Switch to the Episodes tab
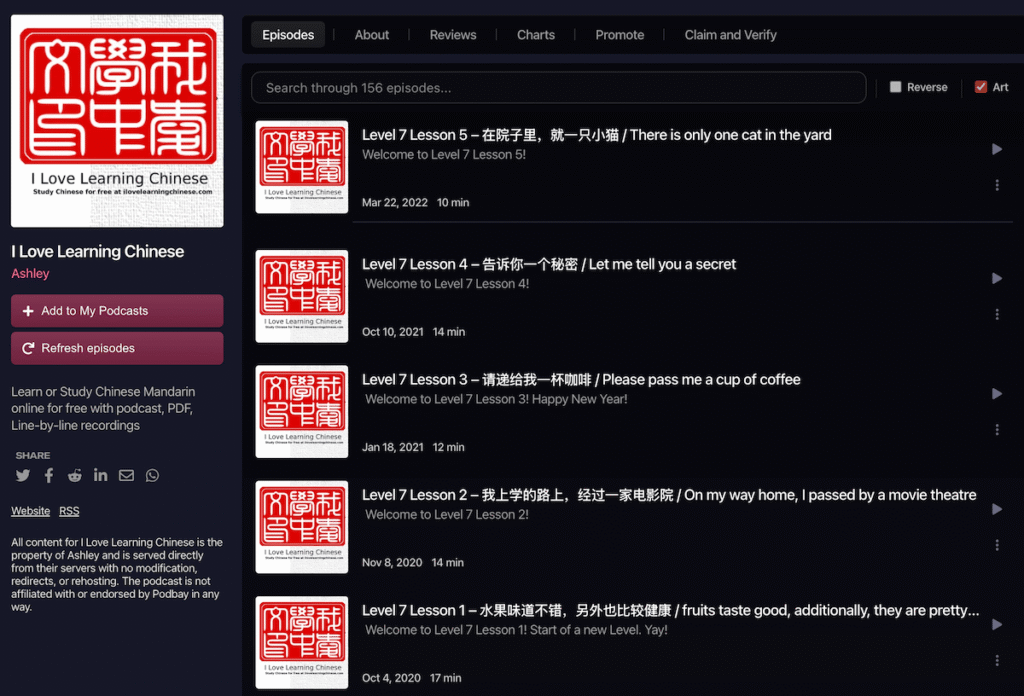The height and width of the screenshot is (696, 1024). (288, 35)
